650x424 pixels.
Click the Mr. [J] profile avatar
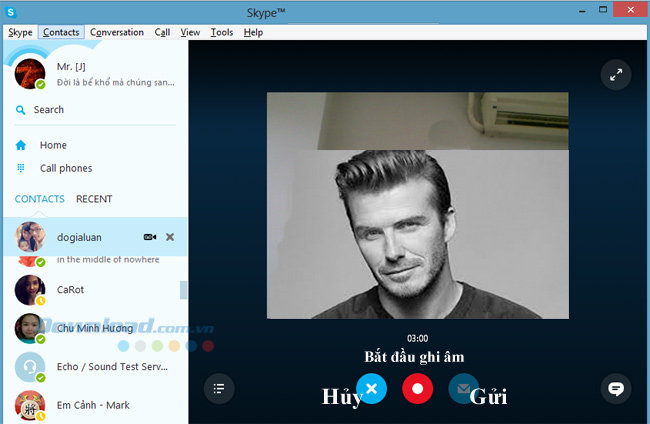(30, 74)
